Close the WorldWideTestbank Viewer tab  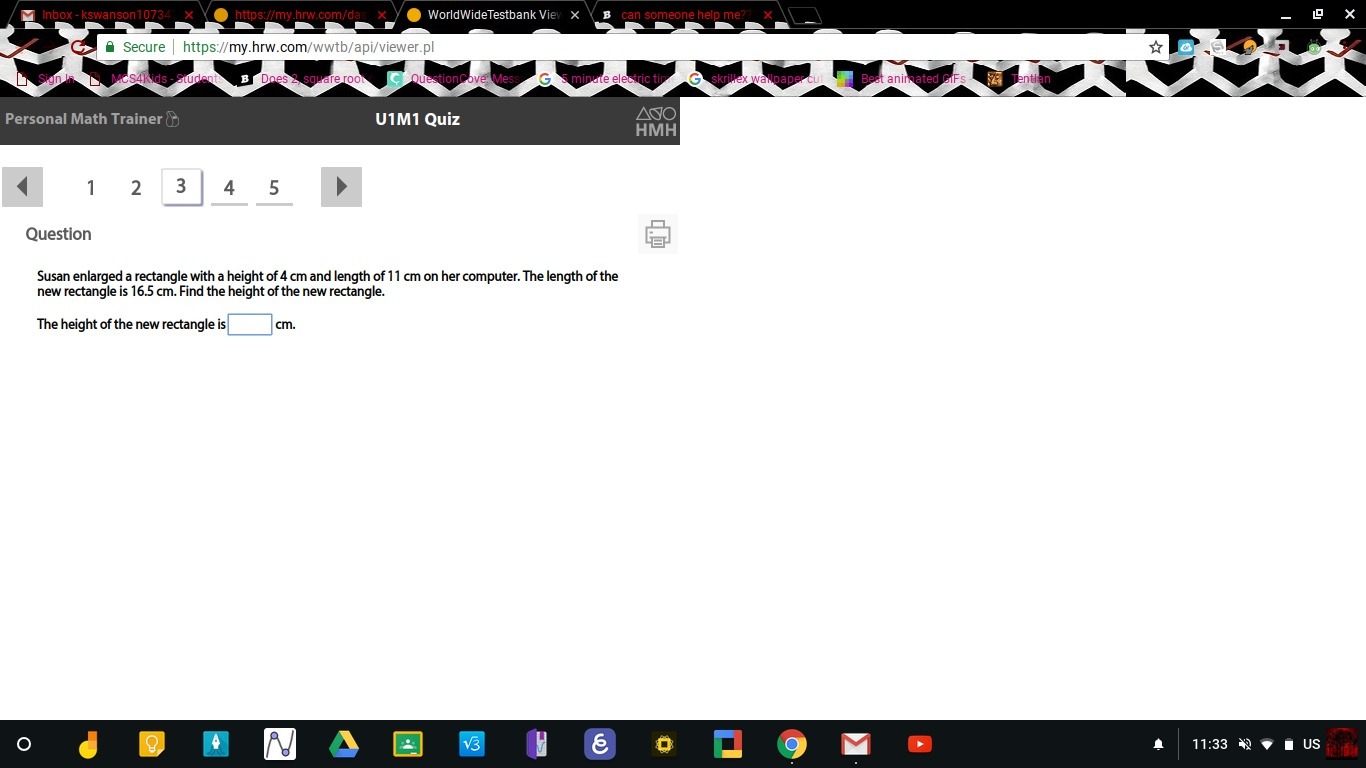click(x=575, y=15)
